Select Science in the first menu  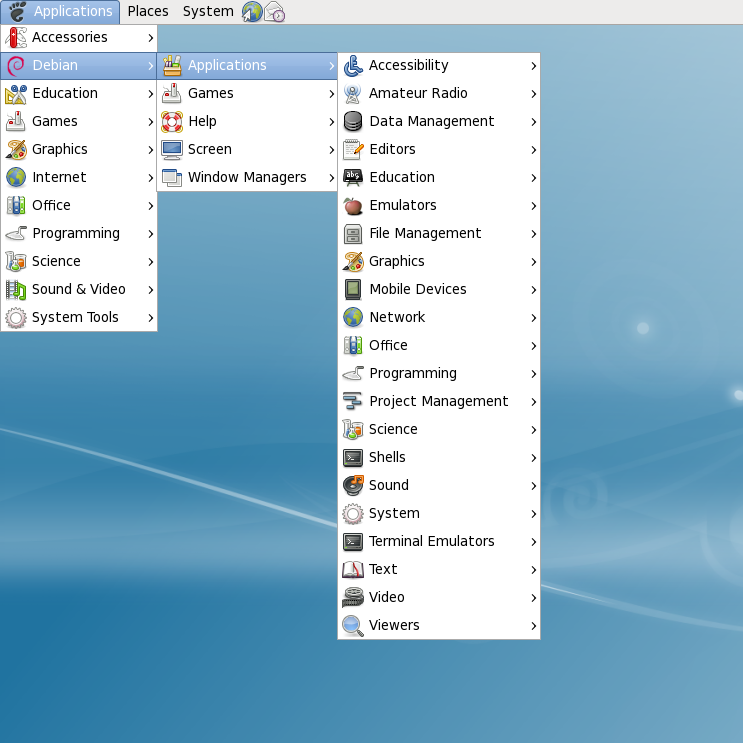click(79, 262)
